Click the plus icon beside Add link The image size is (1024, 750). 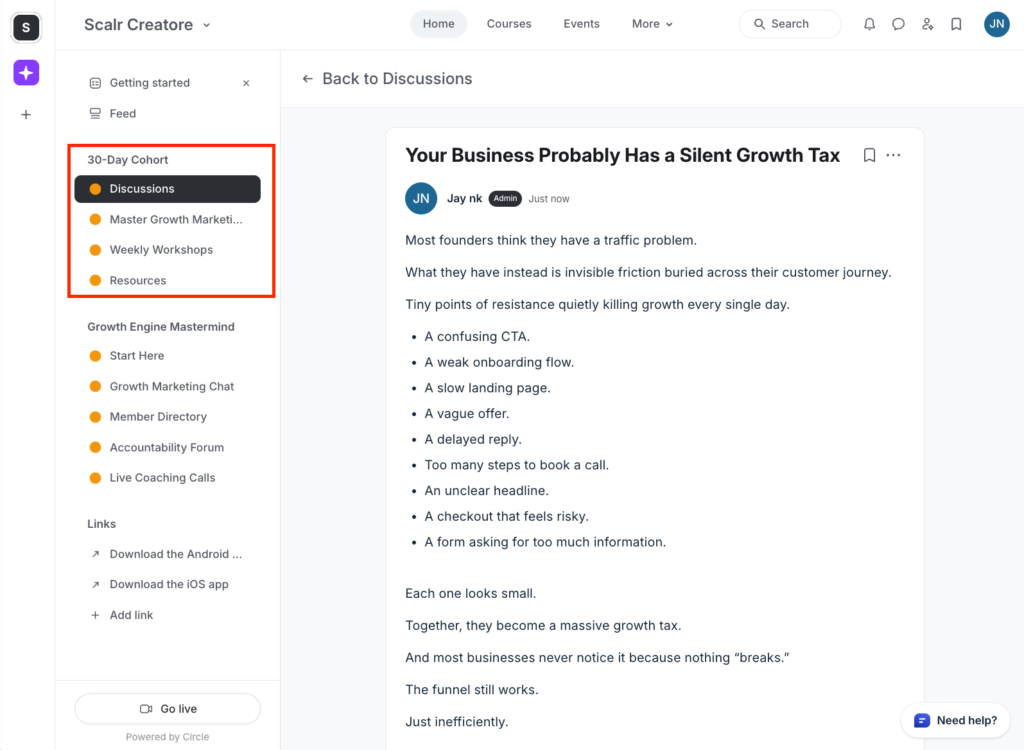click(x=95, y=615)
